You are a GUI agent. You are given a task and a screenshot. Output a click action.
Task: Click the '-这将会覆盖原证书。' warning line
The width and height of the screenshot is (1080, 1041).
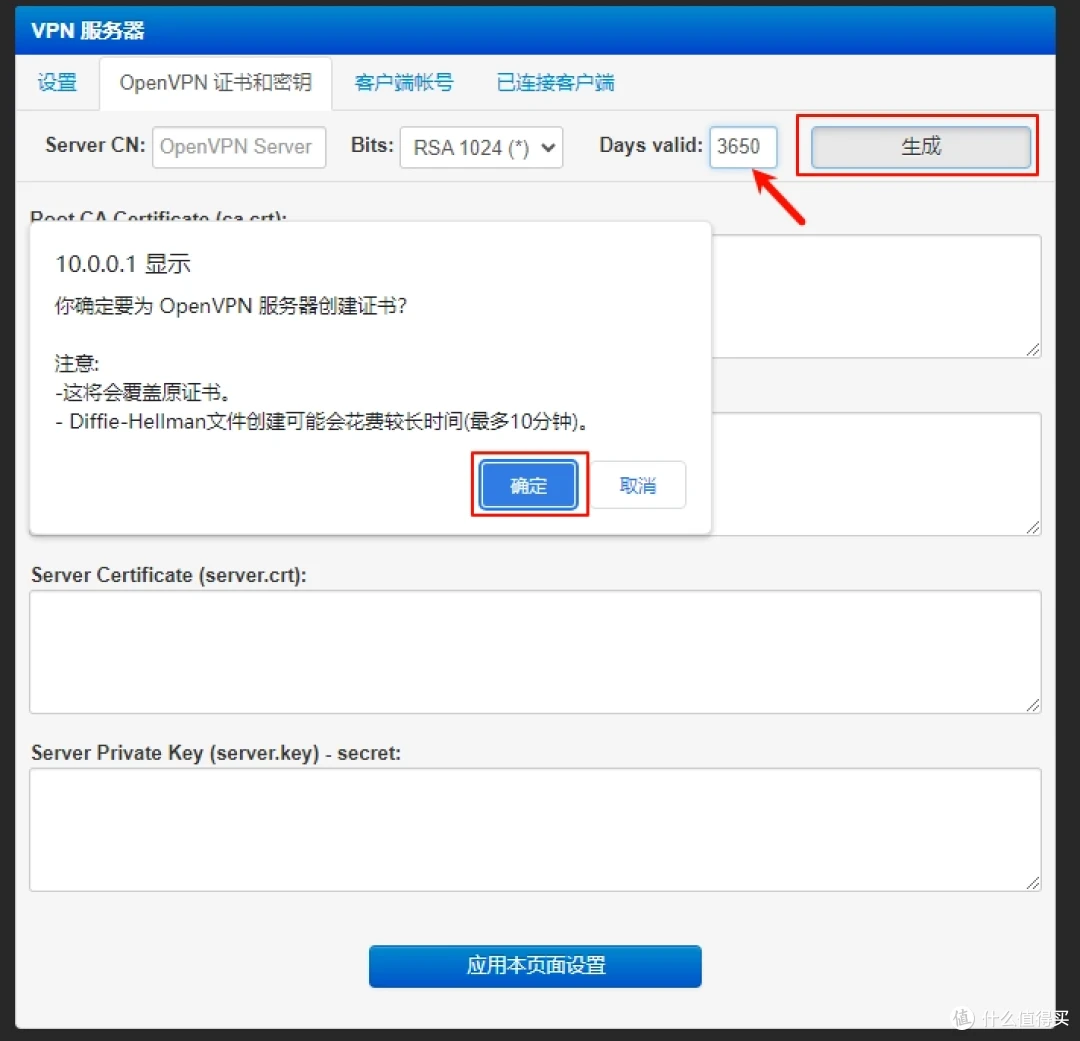point(143,393)
